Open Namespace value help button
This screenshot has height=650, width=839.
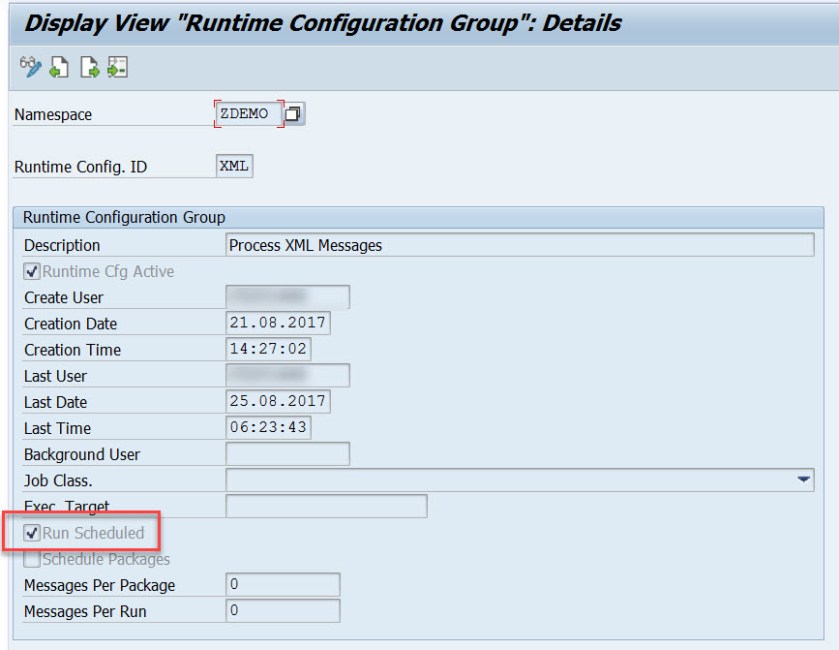point(293,113)
